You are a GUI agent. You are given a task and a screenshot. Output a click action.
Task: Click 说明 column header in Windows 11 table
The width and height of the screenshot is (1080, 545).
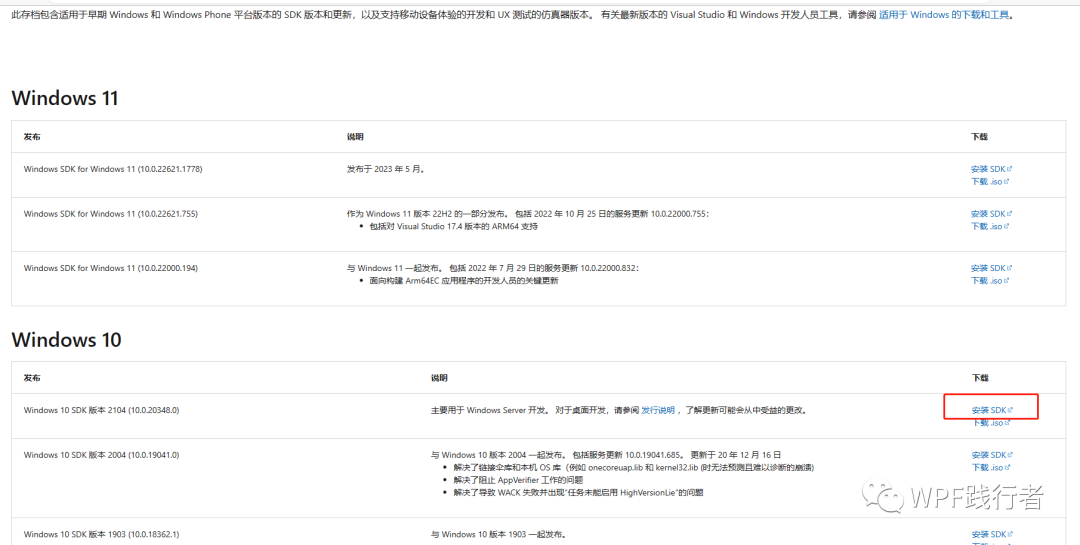coord(355,137)
